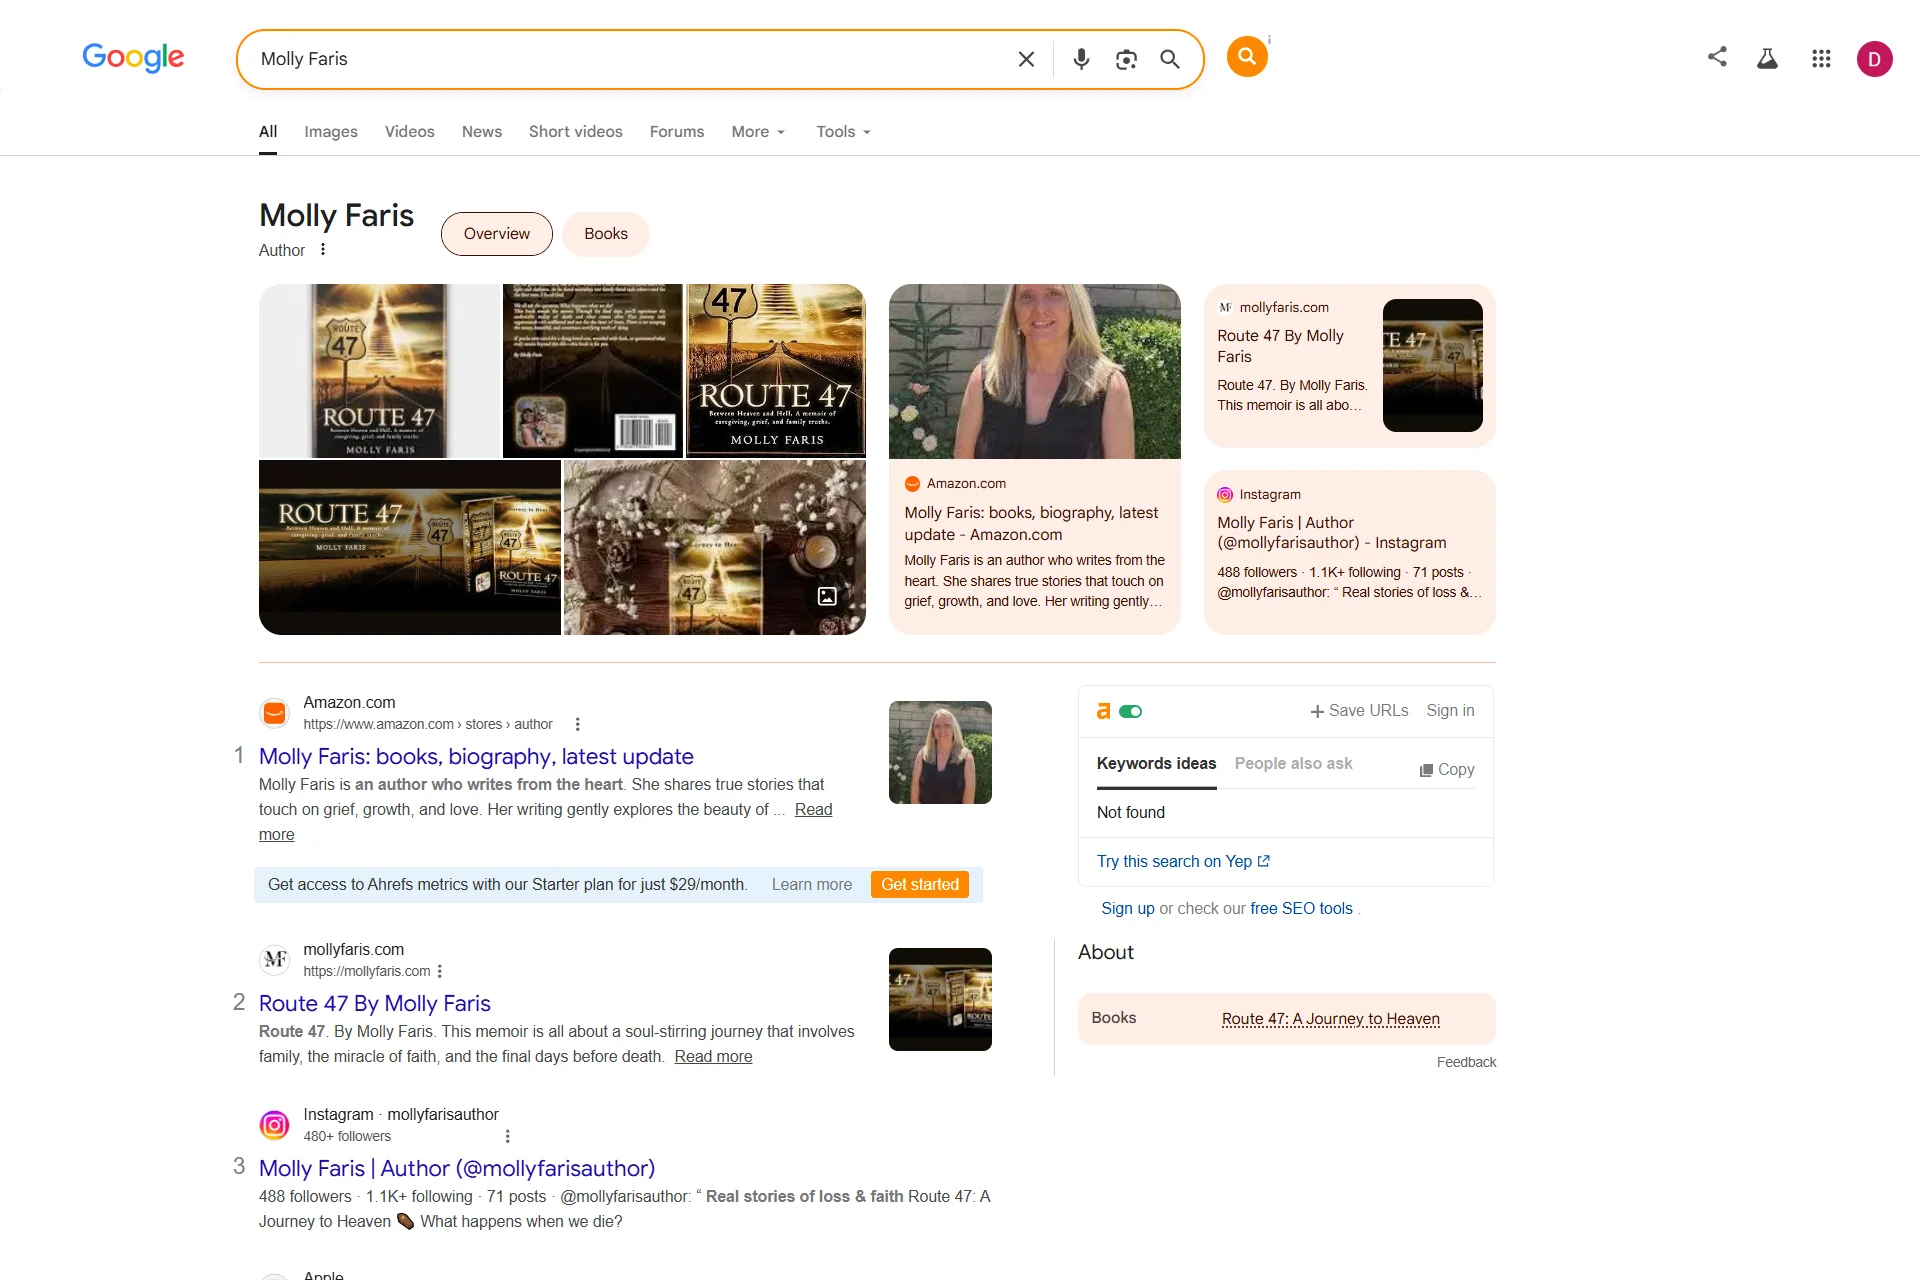Switch to the Keywords ideas tab
This screenshot has width=1920, height=1280.
tap(1157, 764)
